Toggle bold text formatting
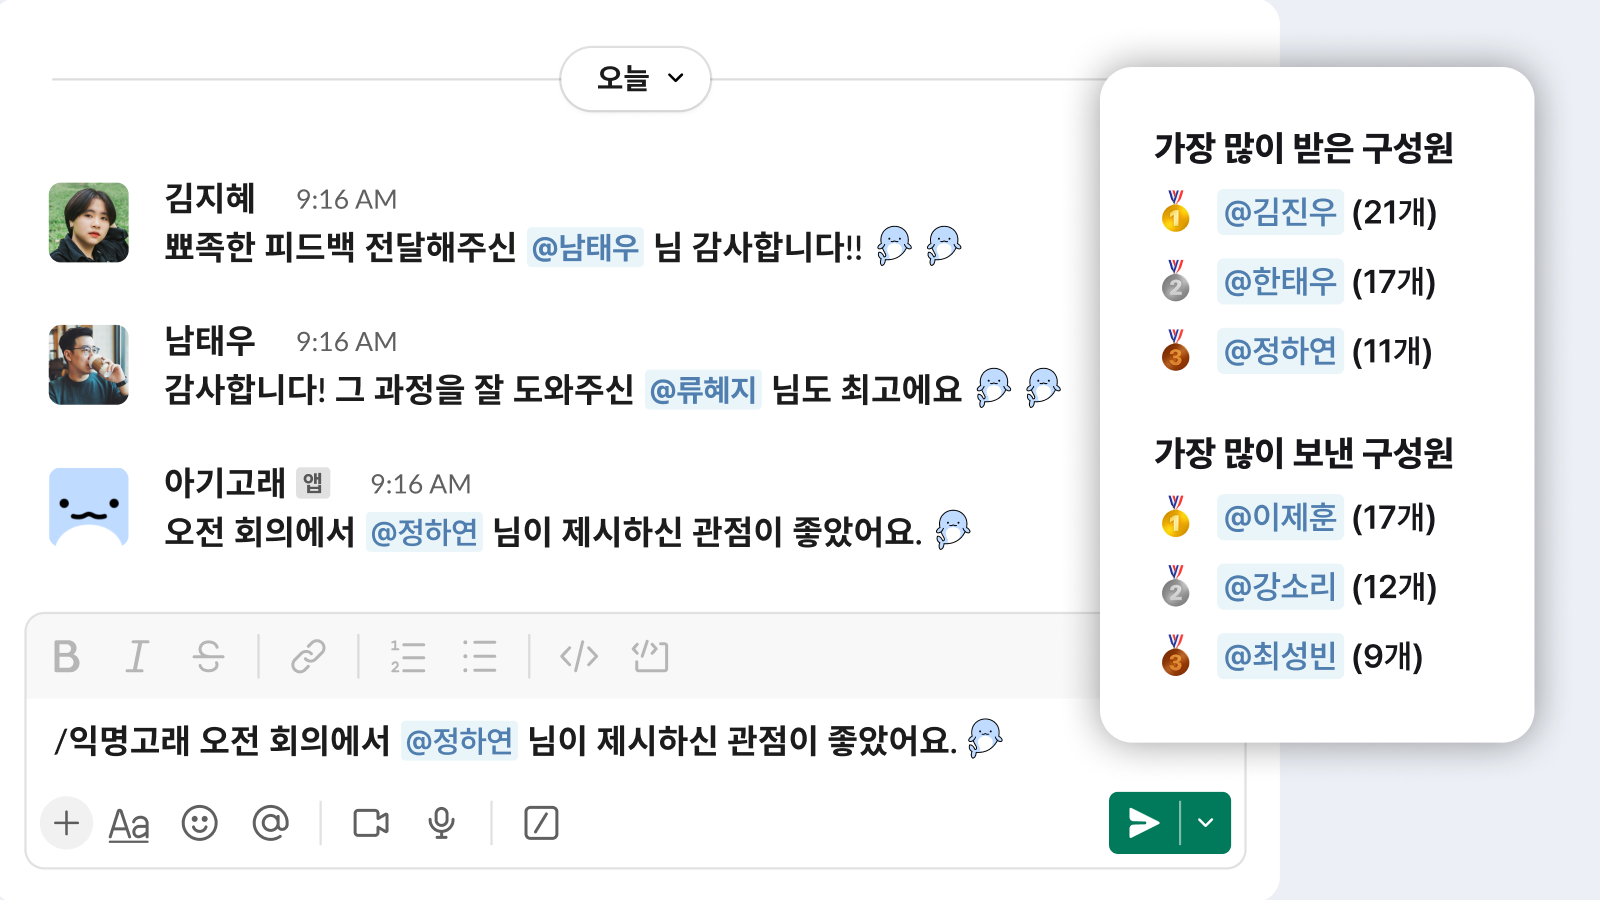1600x900 pixels. click(66, 657)
